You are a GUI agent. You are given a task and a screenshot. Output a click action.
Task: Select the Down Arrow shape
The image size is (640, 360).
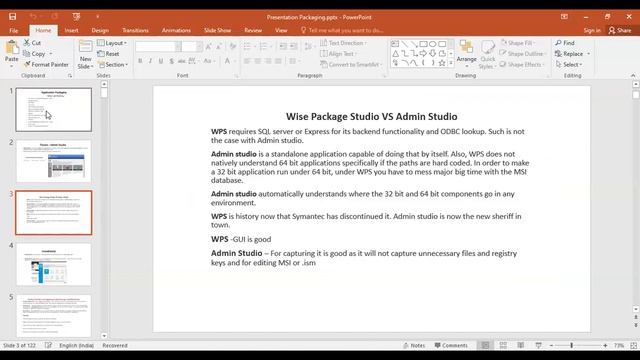point(433,53)
